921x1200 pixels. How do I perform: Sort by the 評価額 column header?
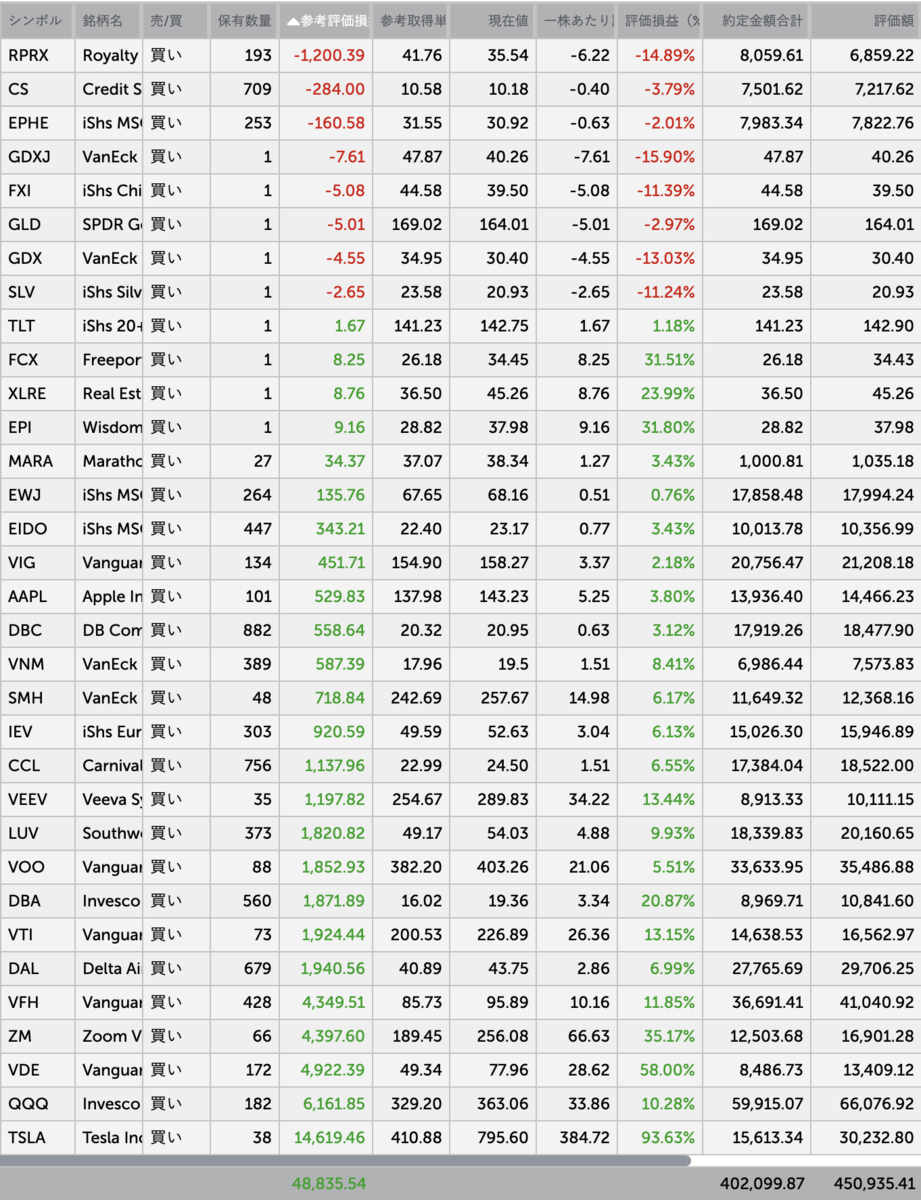866,21
